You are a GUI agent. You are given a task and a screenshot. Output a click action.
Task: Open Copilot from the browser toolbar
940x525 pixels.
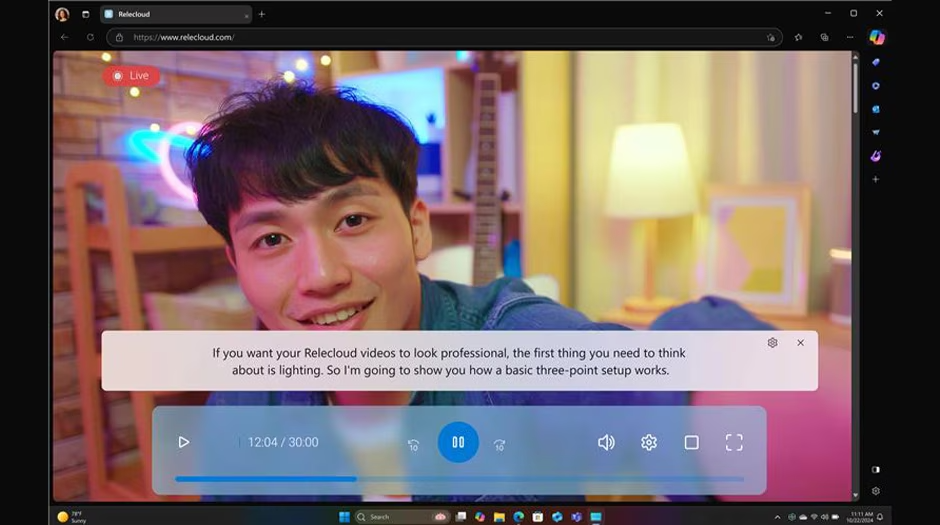pos(876,37)
